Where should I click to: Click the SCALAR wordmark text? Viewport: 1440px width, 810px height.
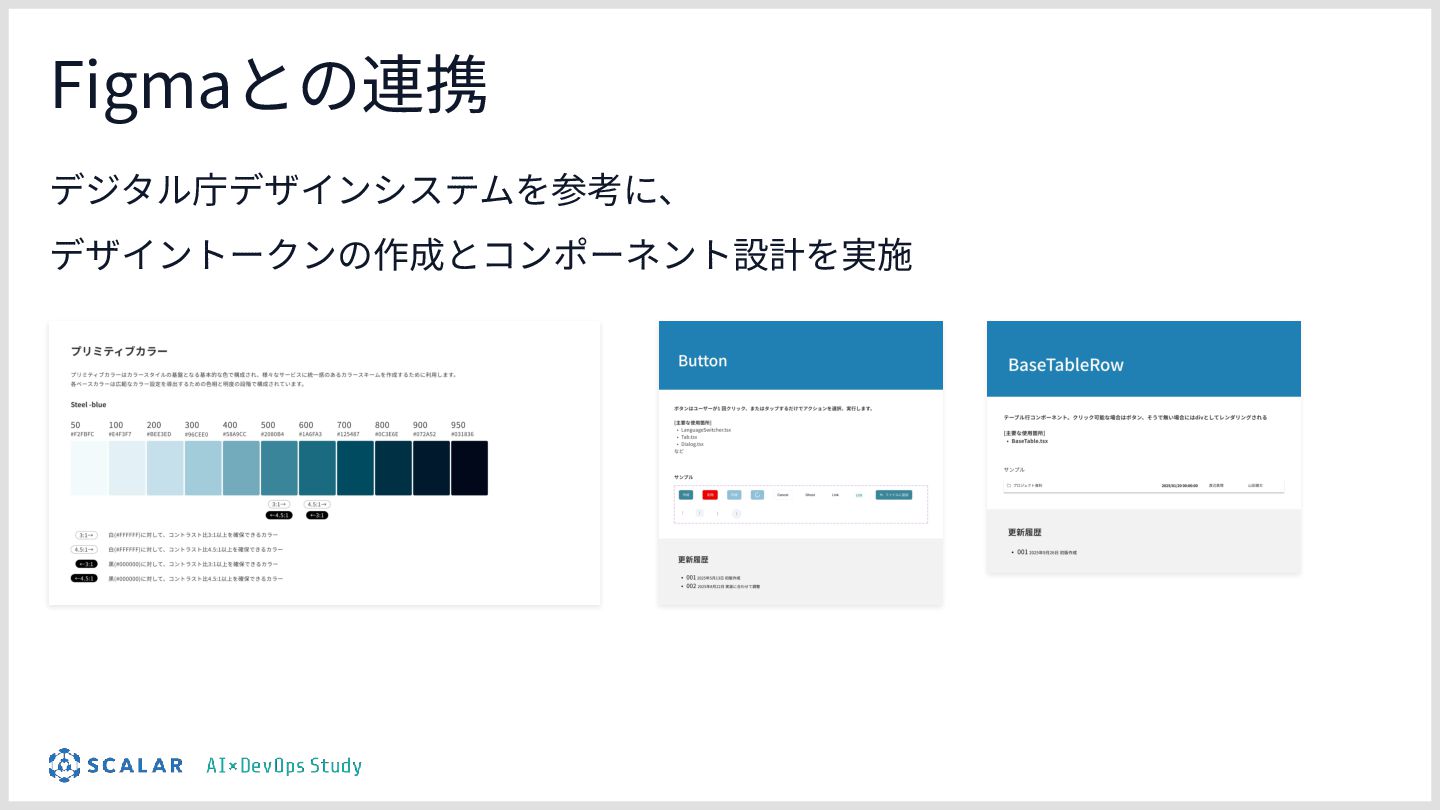(135, 766)
